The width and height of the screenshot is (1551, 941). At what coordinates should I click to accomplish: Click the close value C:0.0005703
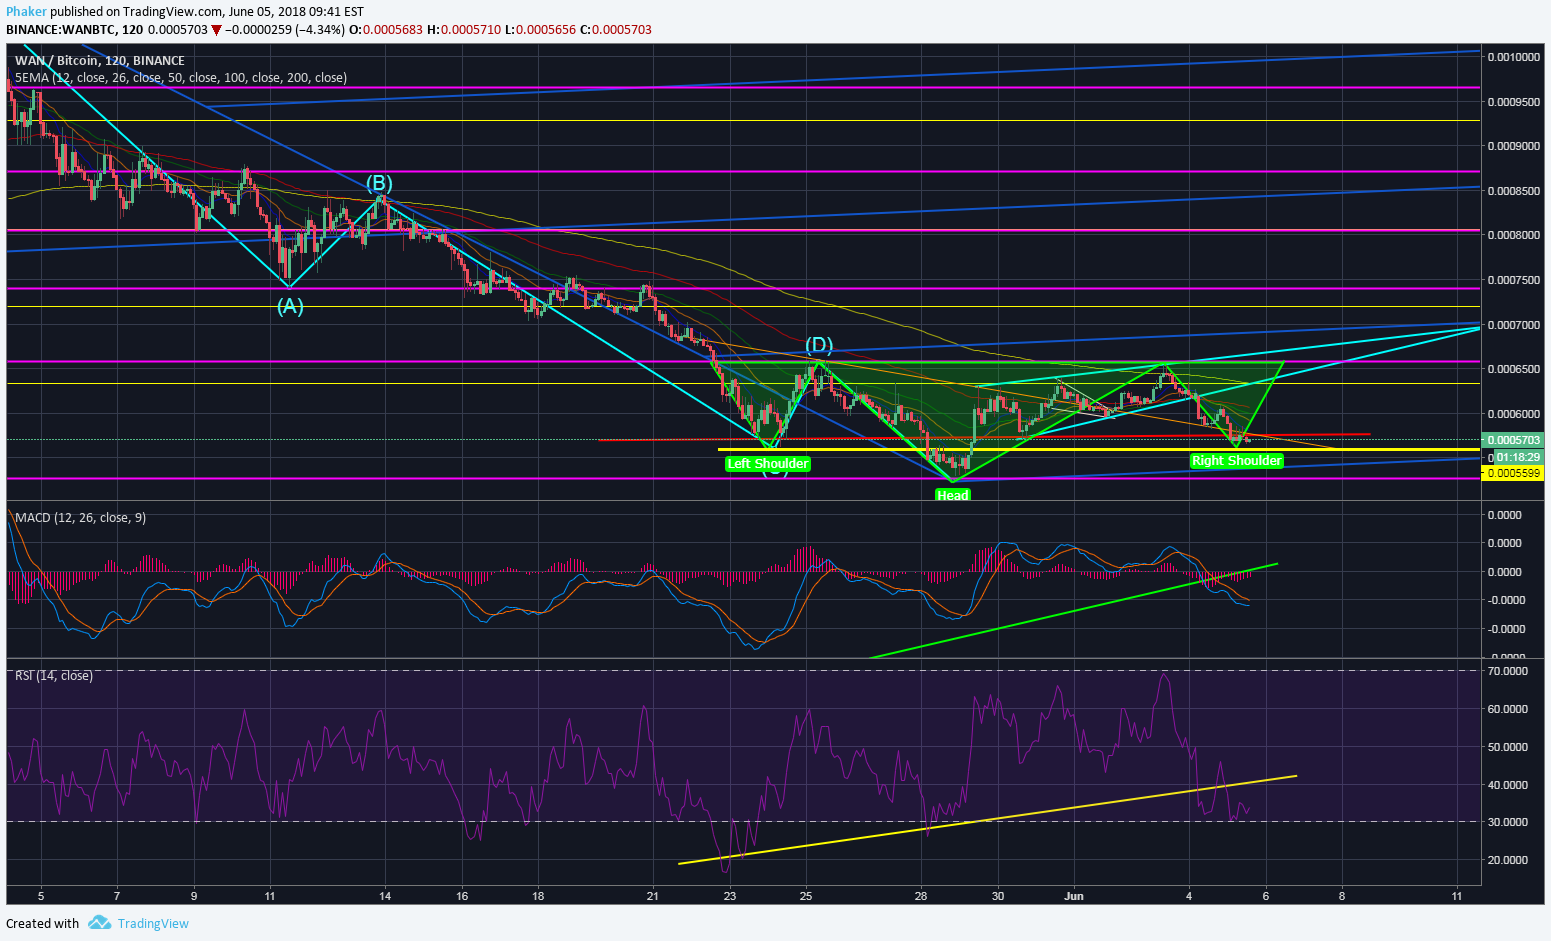[x=616, y=30]
